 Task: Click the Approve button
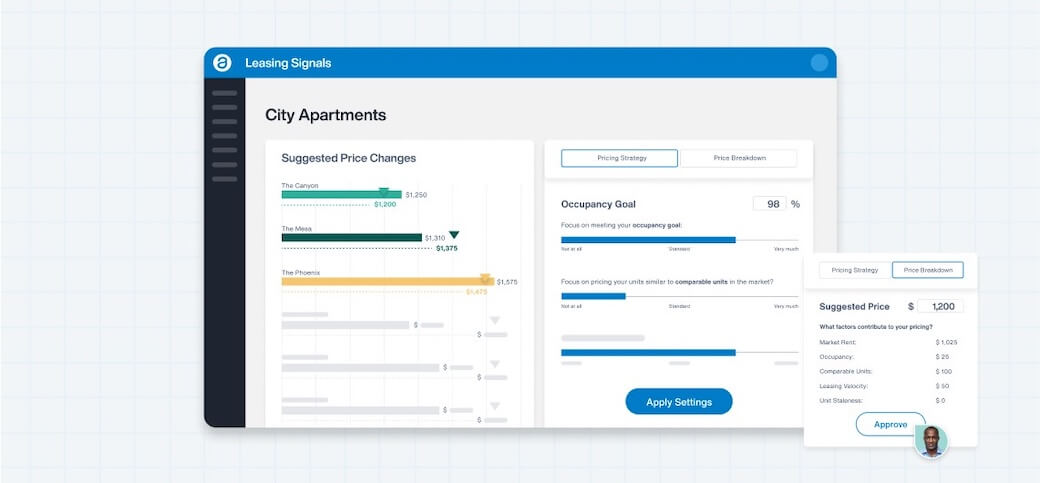[x=890, y=424]
